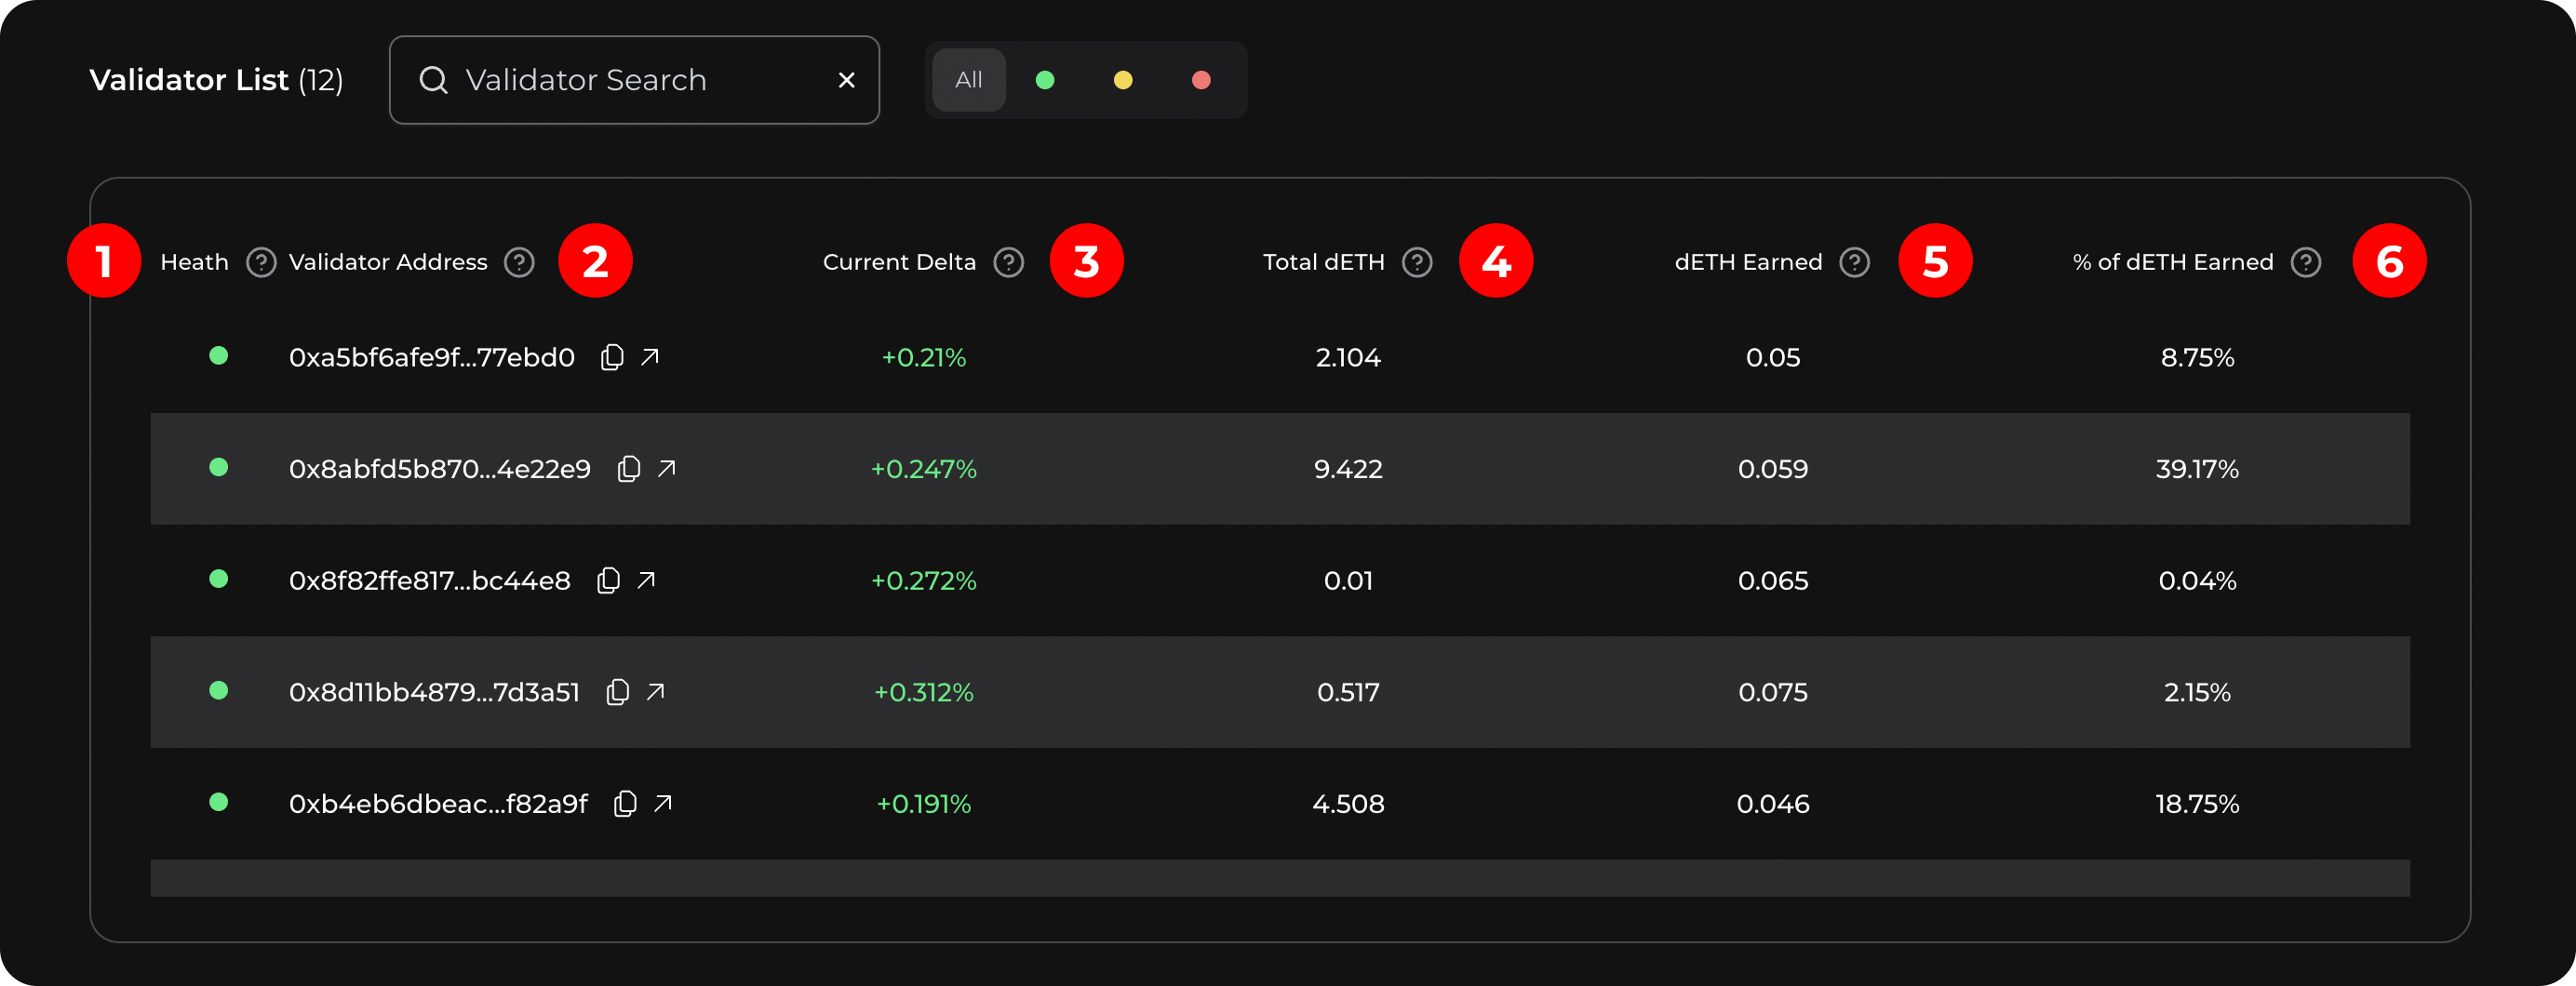This screenshot has height=986, width=2576.
Task: Click the Heath column header
Action: point(194,262)
